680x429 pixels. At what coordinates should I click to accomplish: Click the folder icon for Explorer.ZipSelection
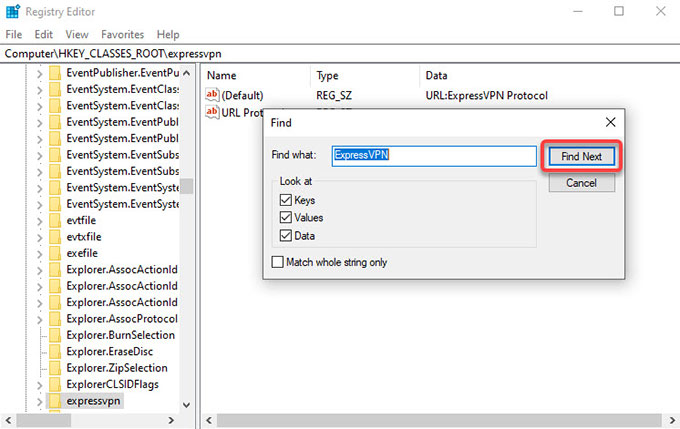[x=55, y=368]
